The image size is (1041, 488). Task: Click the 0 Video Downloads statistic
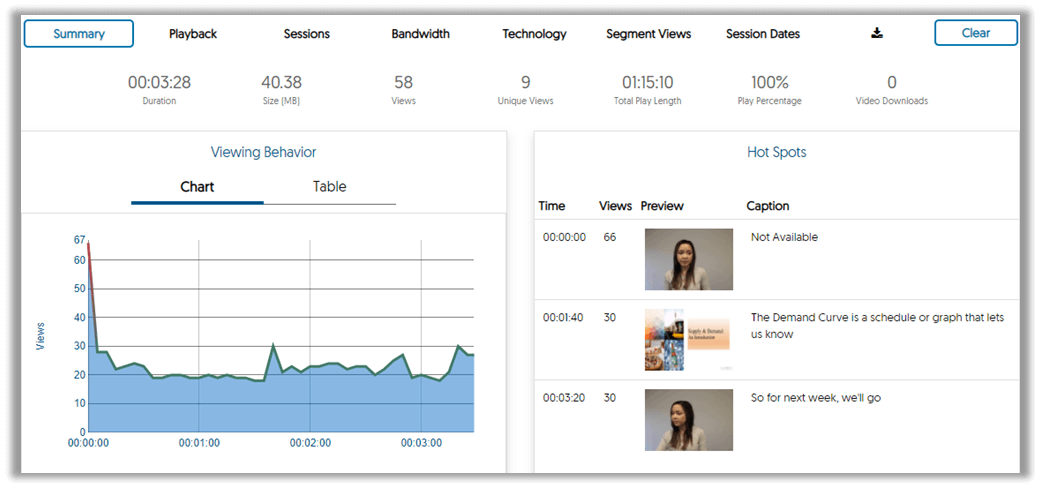892,82
